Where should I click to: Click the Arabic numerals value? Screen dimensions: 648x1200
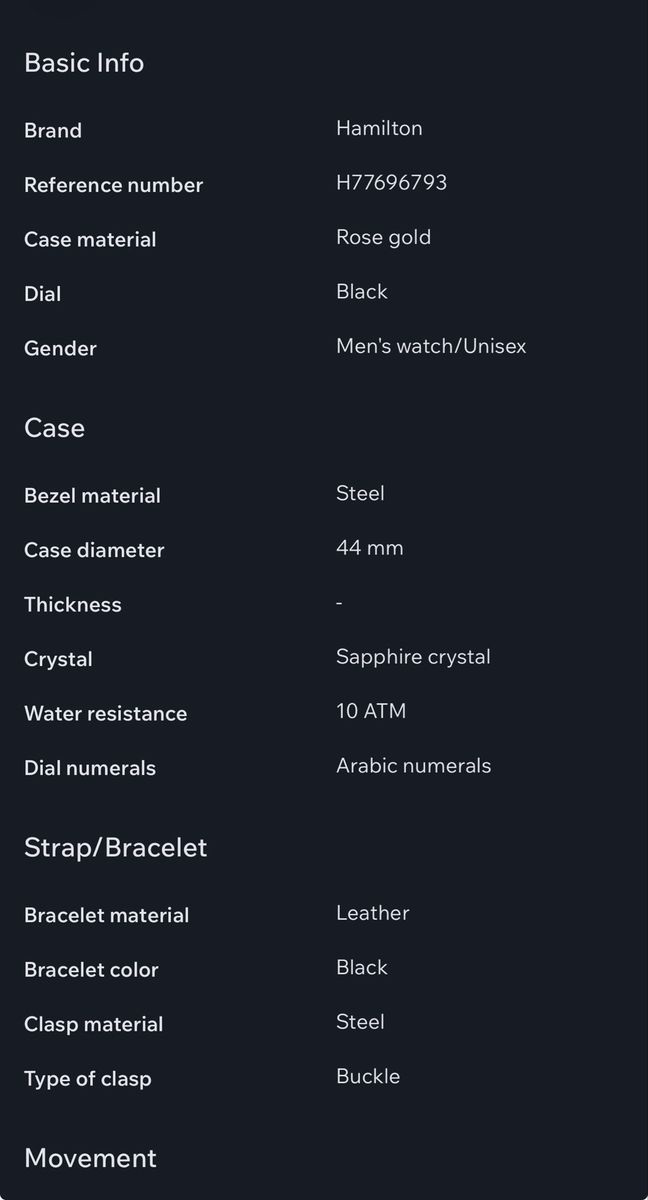413,766
